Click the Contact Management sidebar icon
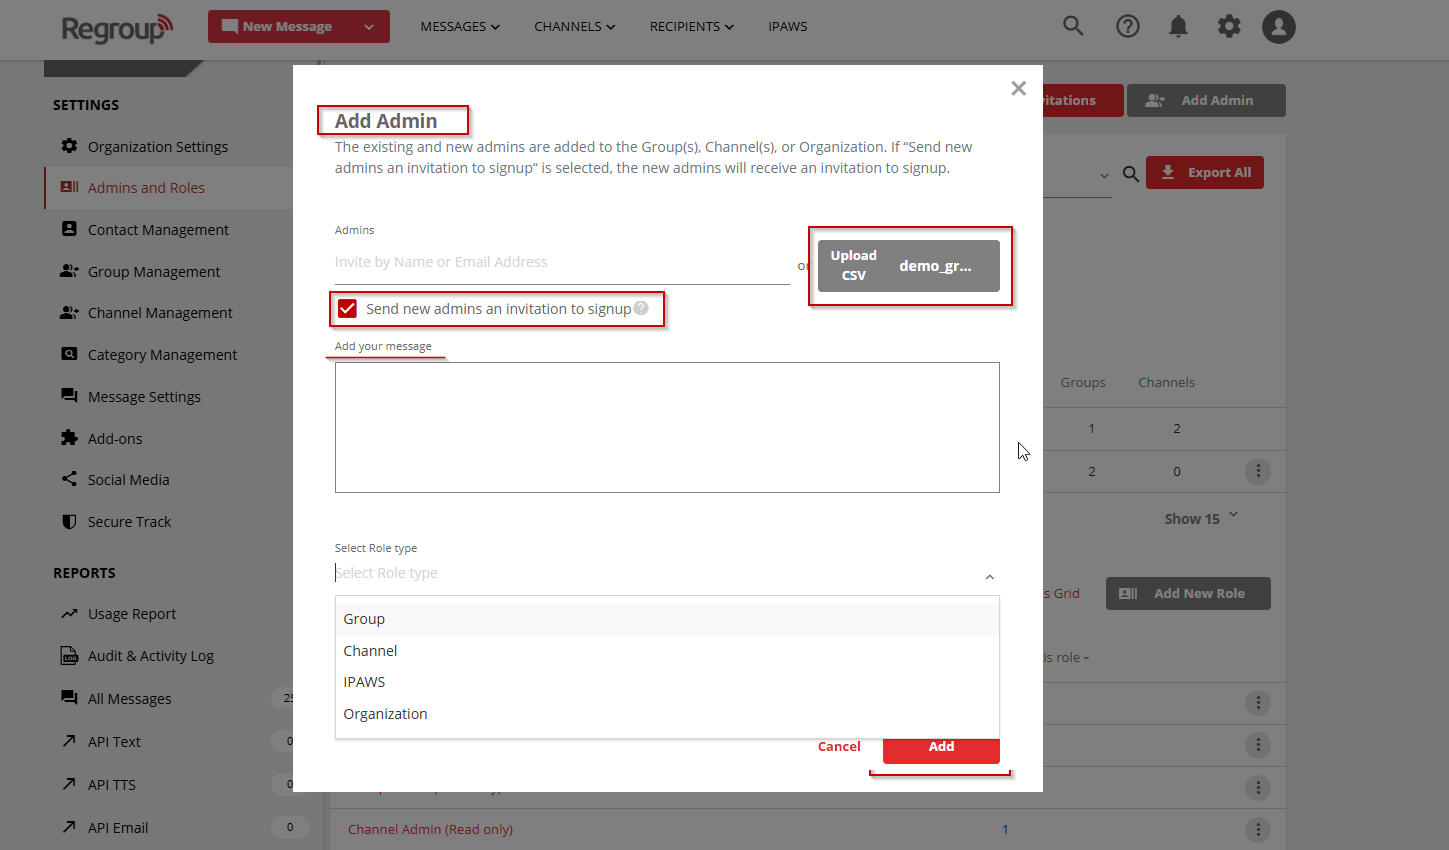Viewport: 1449px width, 850px height. (69, 229)
